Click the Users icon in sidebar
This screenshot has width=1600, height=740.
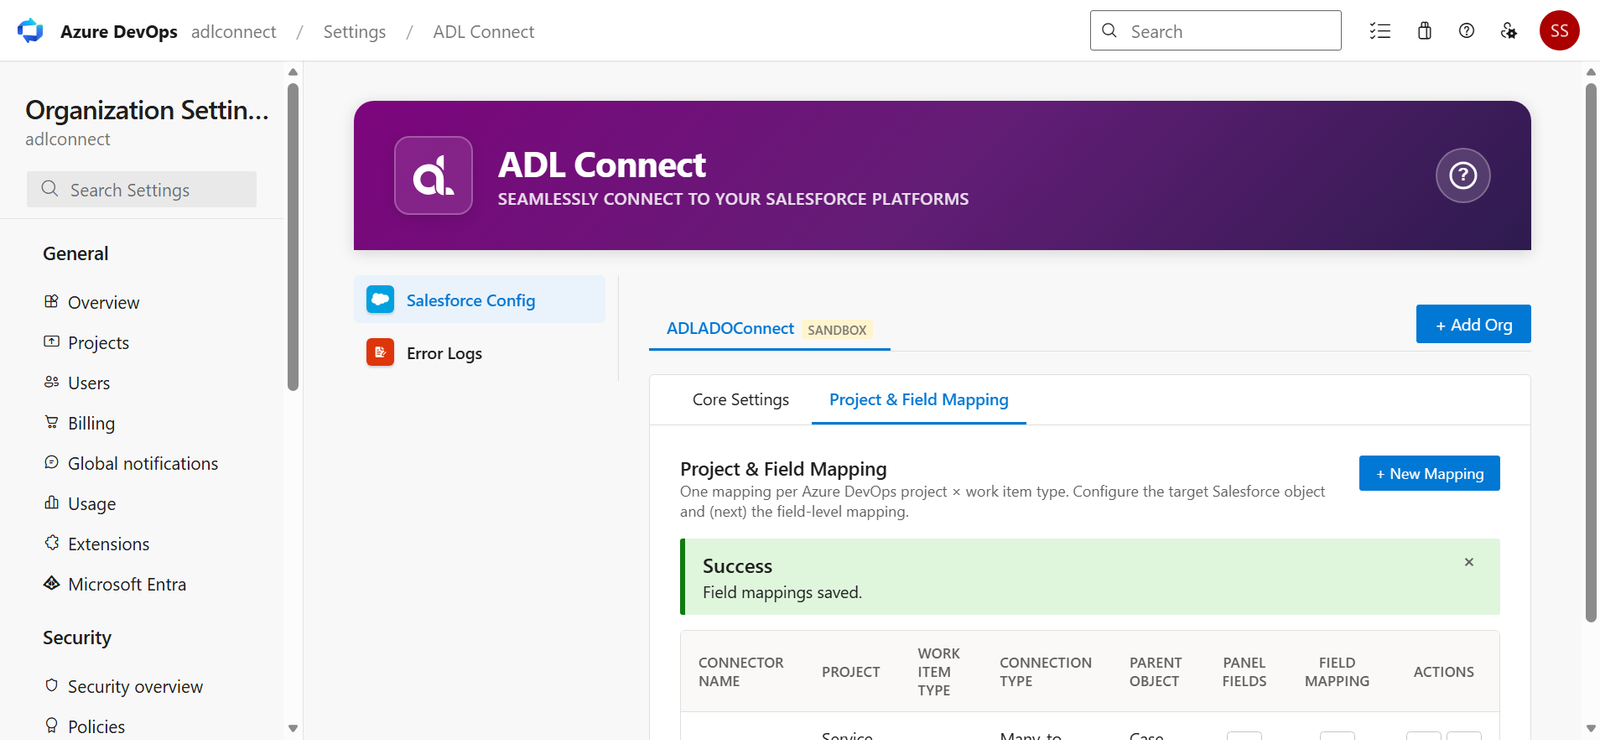pyautogui.click(x=51, y=382)
